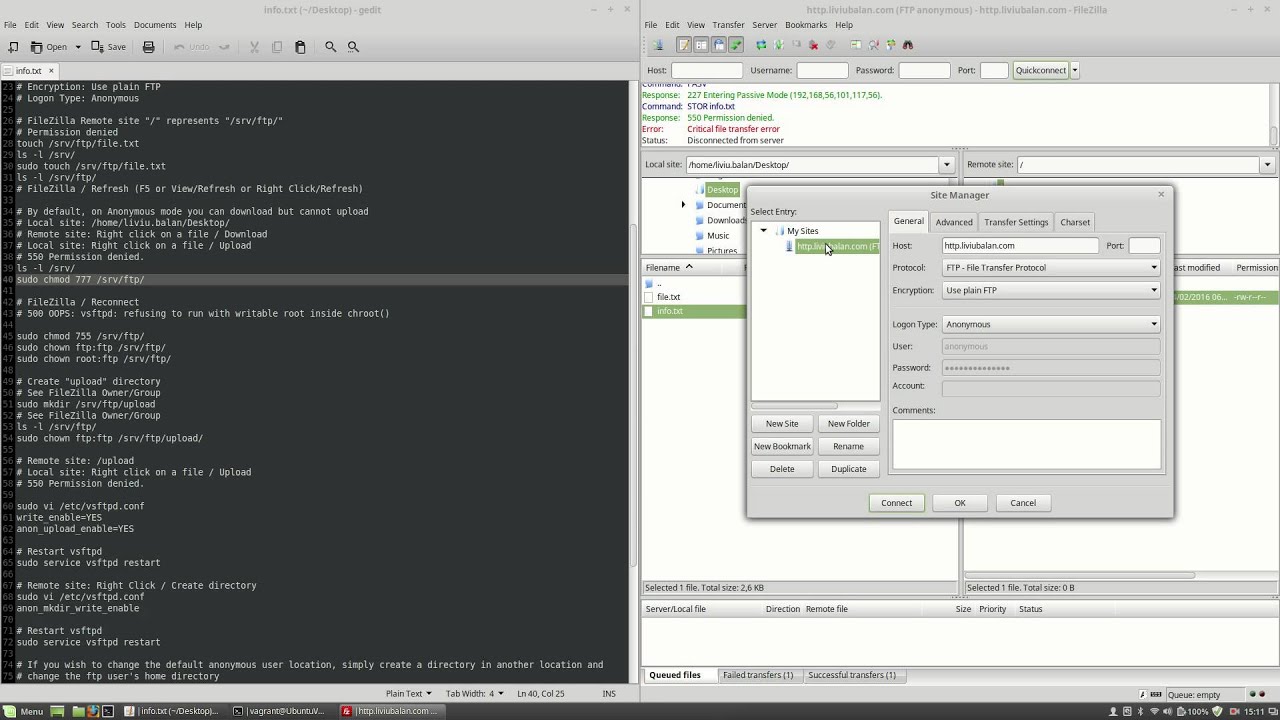The height and width of the screenshot is (720, 1280).
Task: Toggle remote directory tree icon in FileZilla
Action: [x=719, y=45]
